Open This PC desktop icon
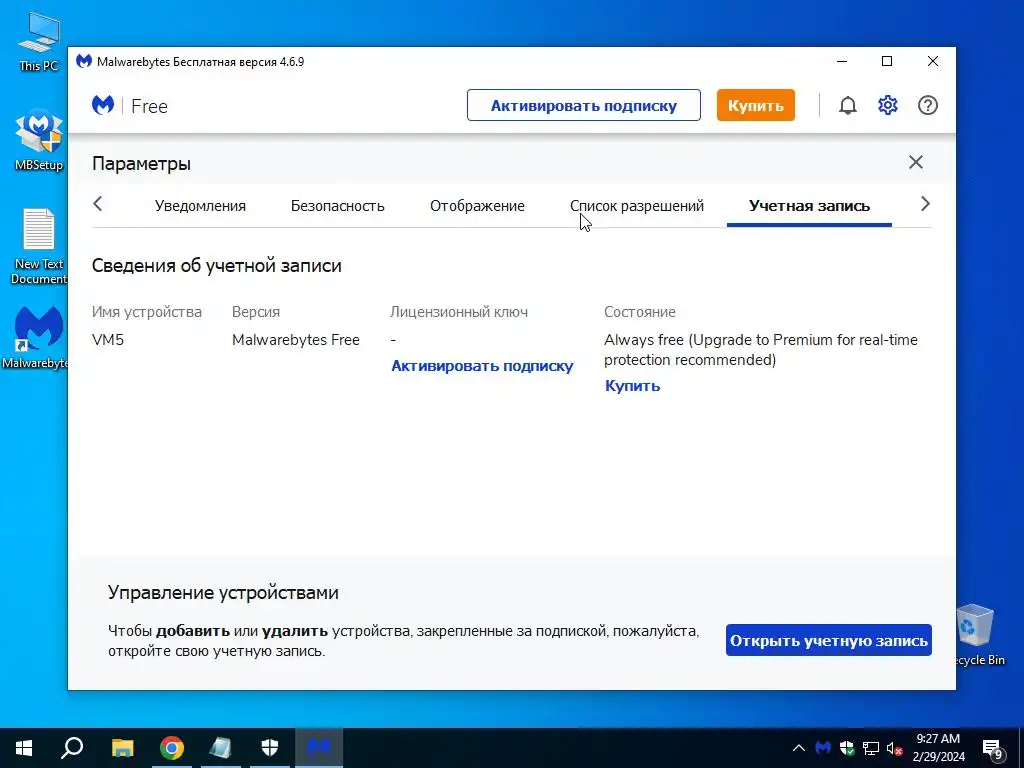The width and height of the screenshot is (1024, 768). [x=39, y=42]
